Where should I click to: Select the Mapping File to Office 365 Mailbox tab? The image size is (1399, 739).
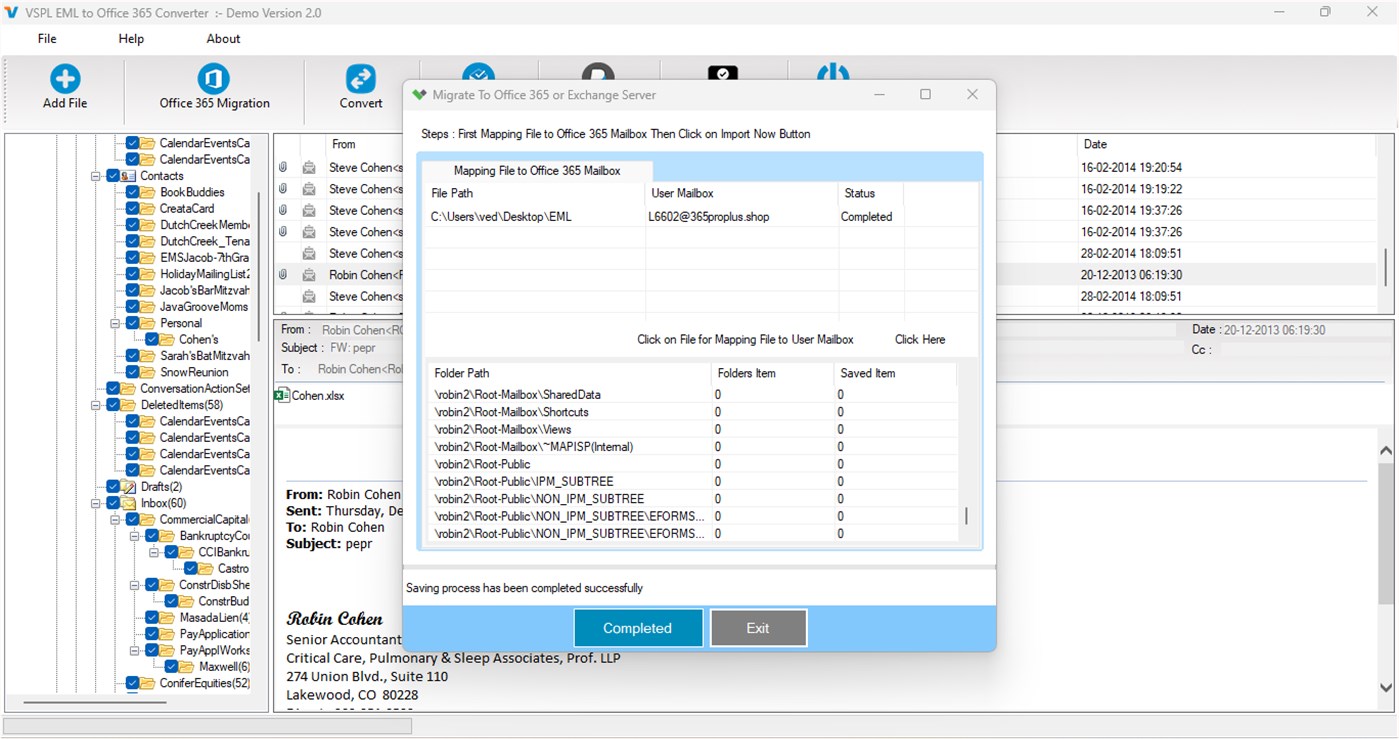(x=536, y=170)
